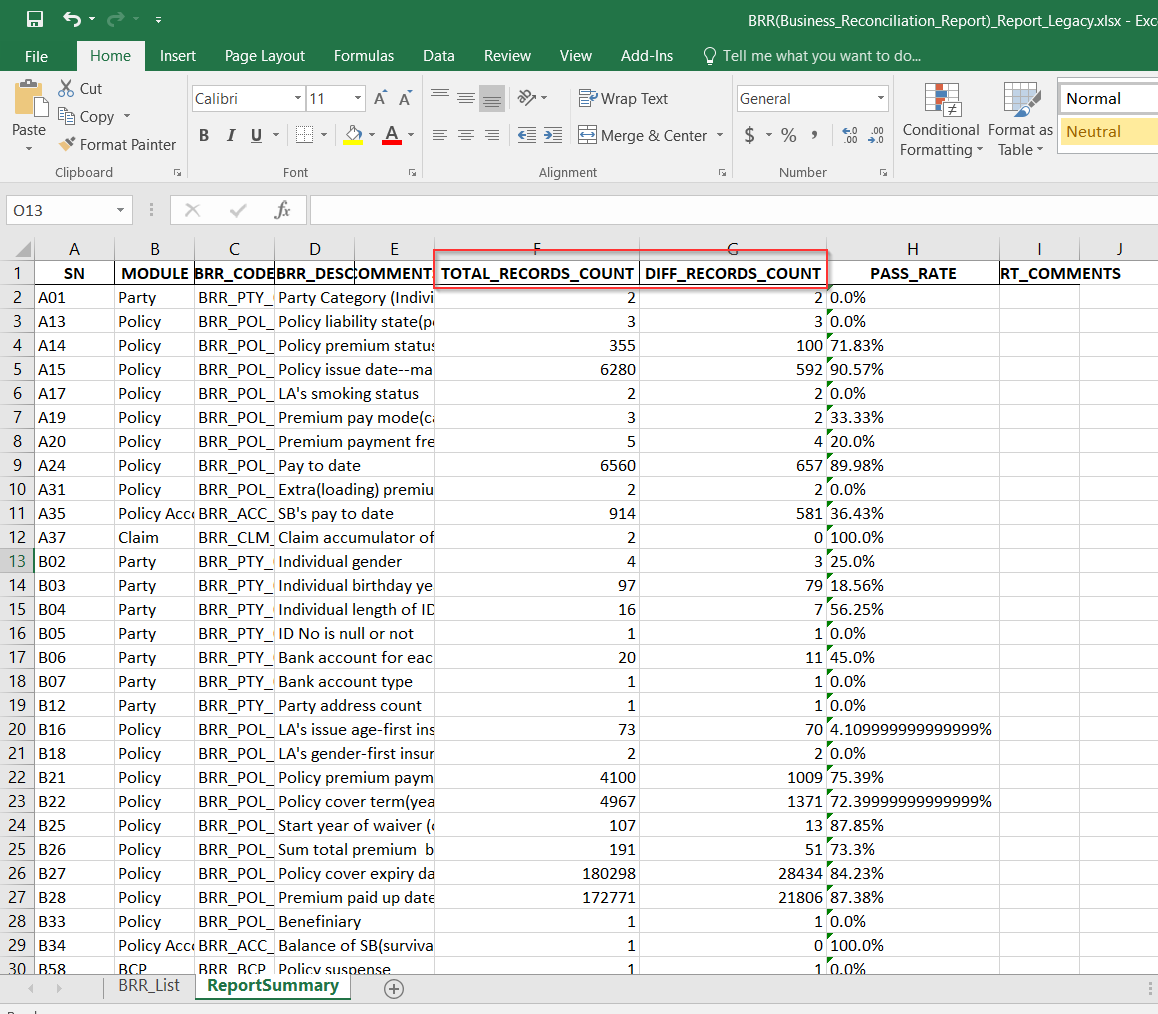Click the Paste clipboard icon

[x=30, y=98]
